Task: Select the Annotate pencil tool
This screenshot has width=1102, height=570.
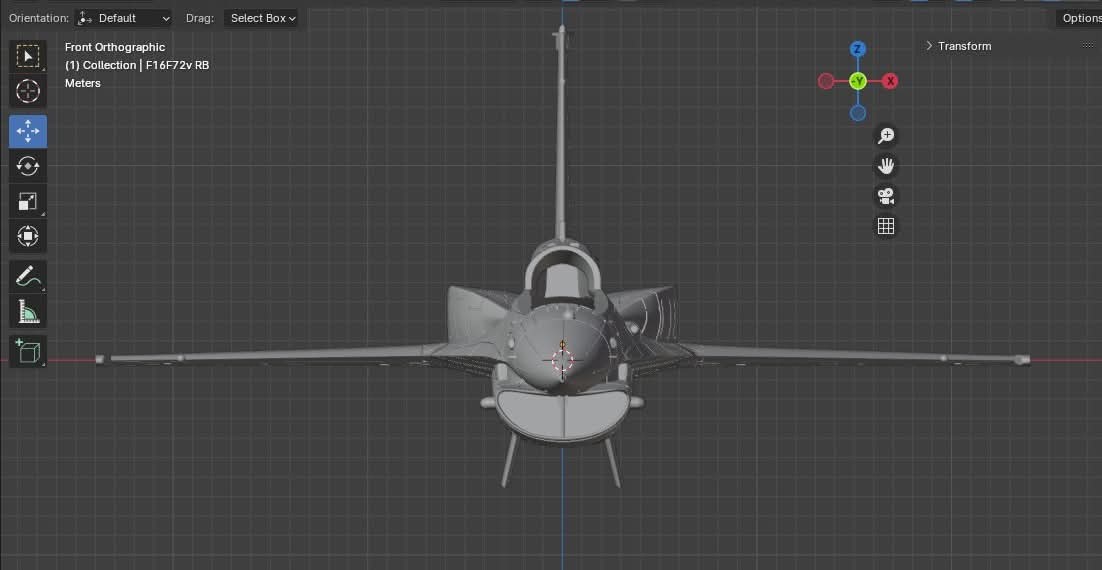Action: (x=27, y=276)
